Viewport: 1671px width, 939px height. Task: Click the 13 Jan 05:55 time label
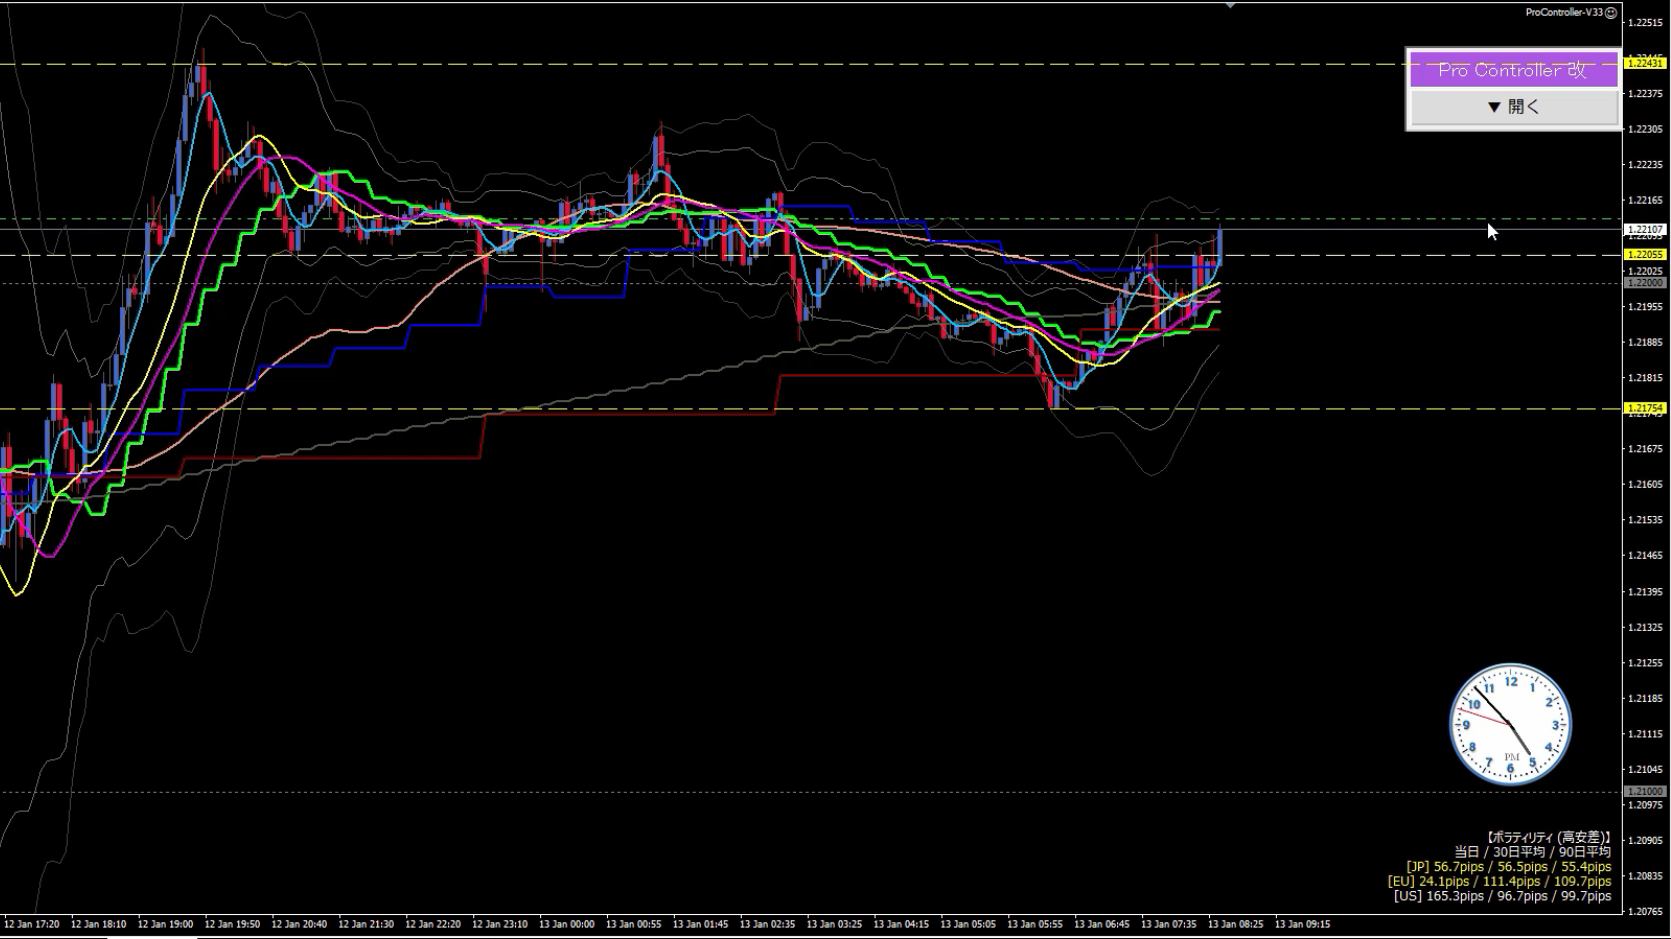click(x=1036, y=924)
